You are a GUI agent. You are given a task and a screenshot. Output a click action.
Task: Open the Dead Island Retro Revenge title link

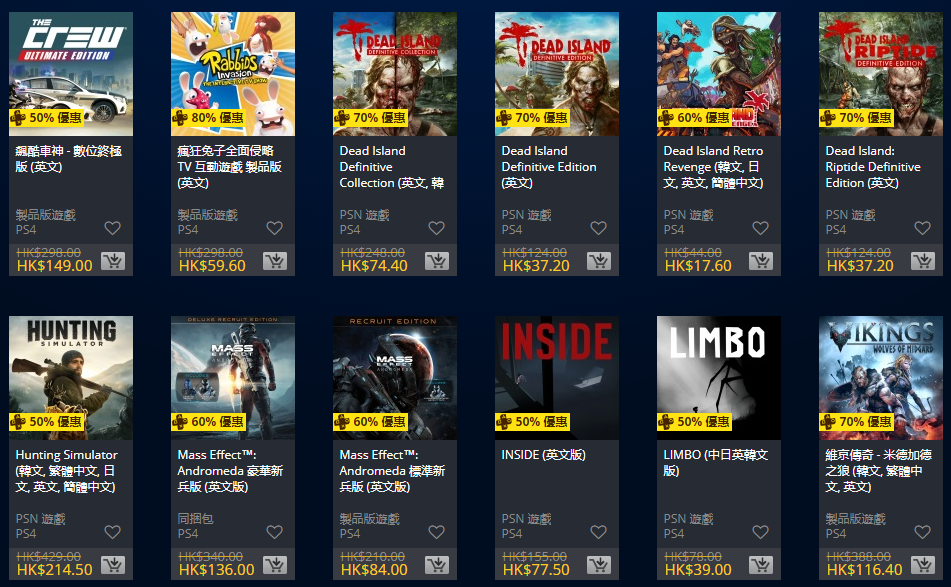[713, 167]
